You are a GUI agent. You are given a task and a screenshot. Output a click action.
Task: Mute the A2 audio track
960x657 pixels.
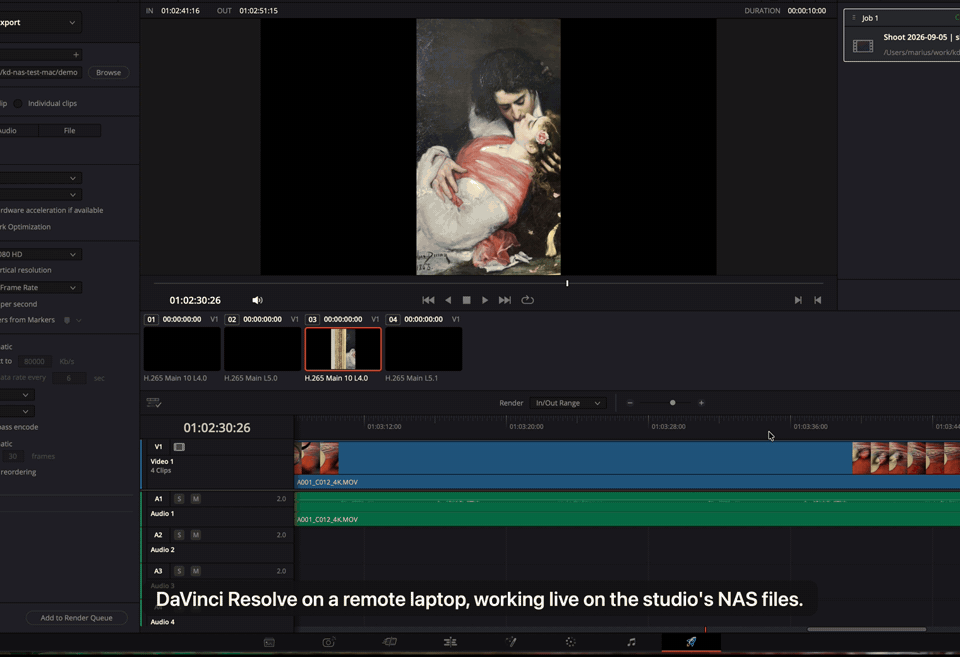196,535
